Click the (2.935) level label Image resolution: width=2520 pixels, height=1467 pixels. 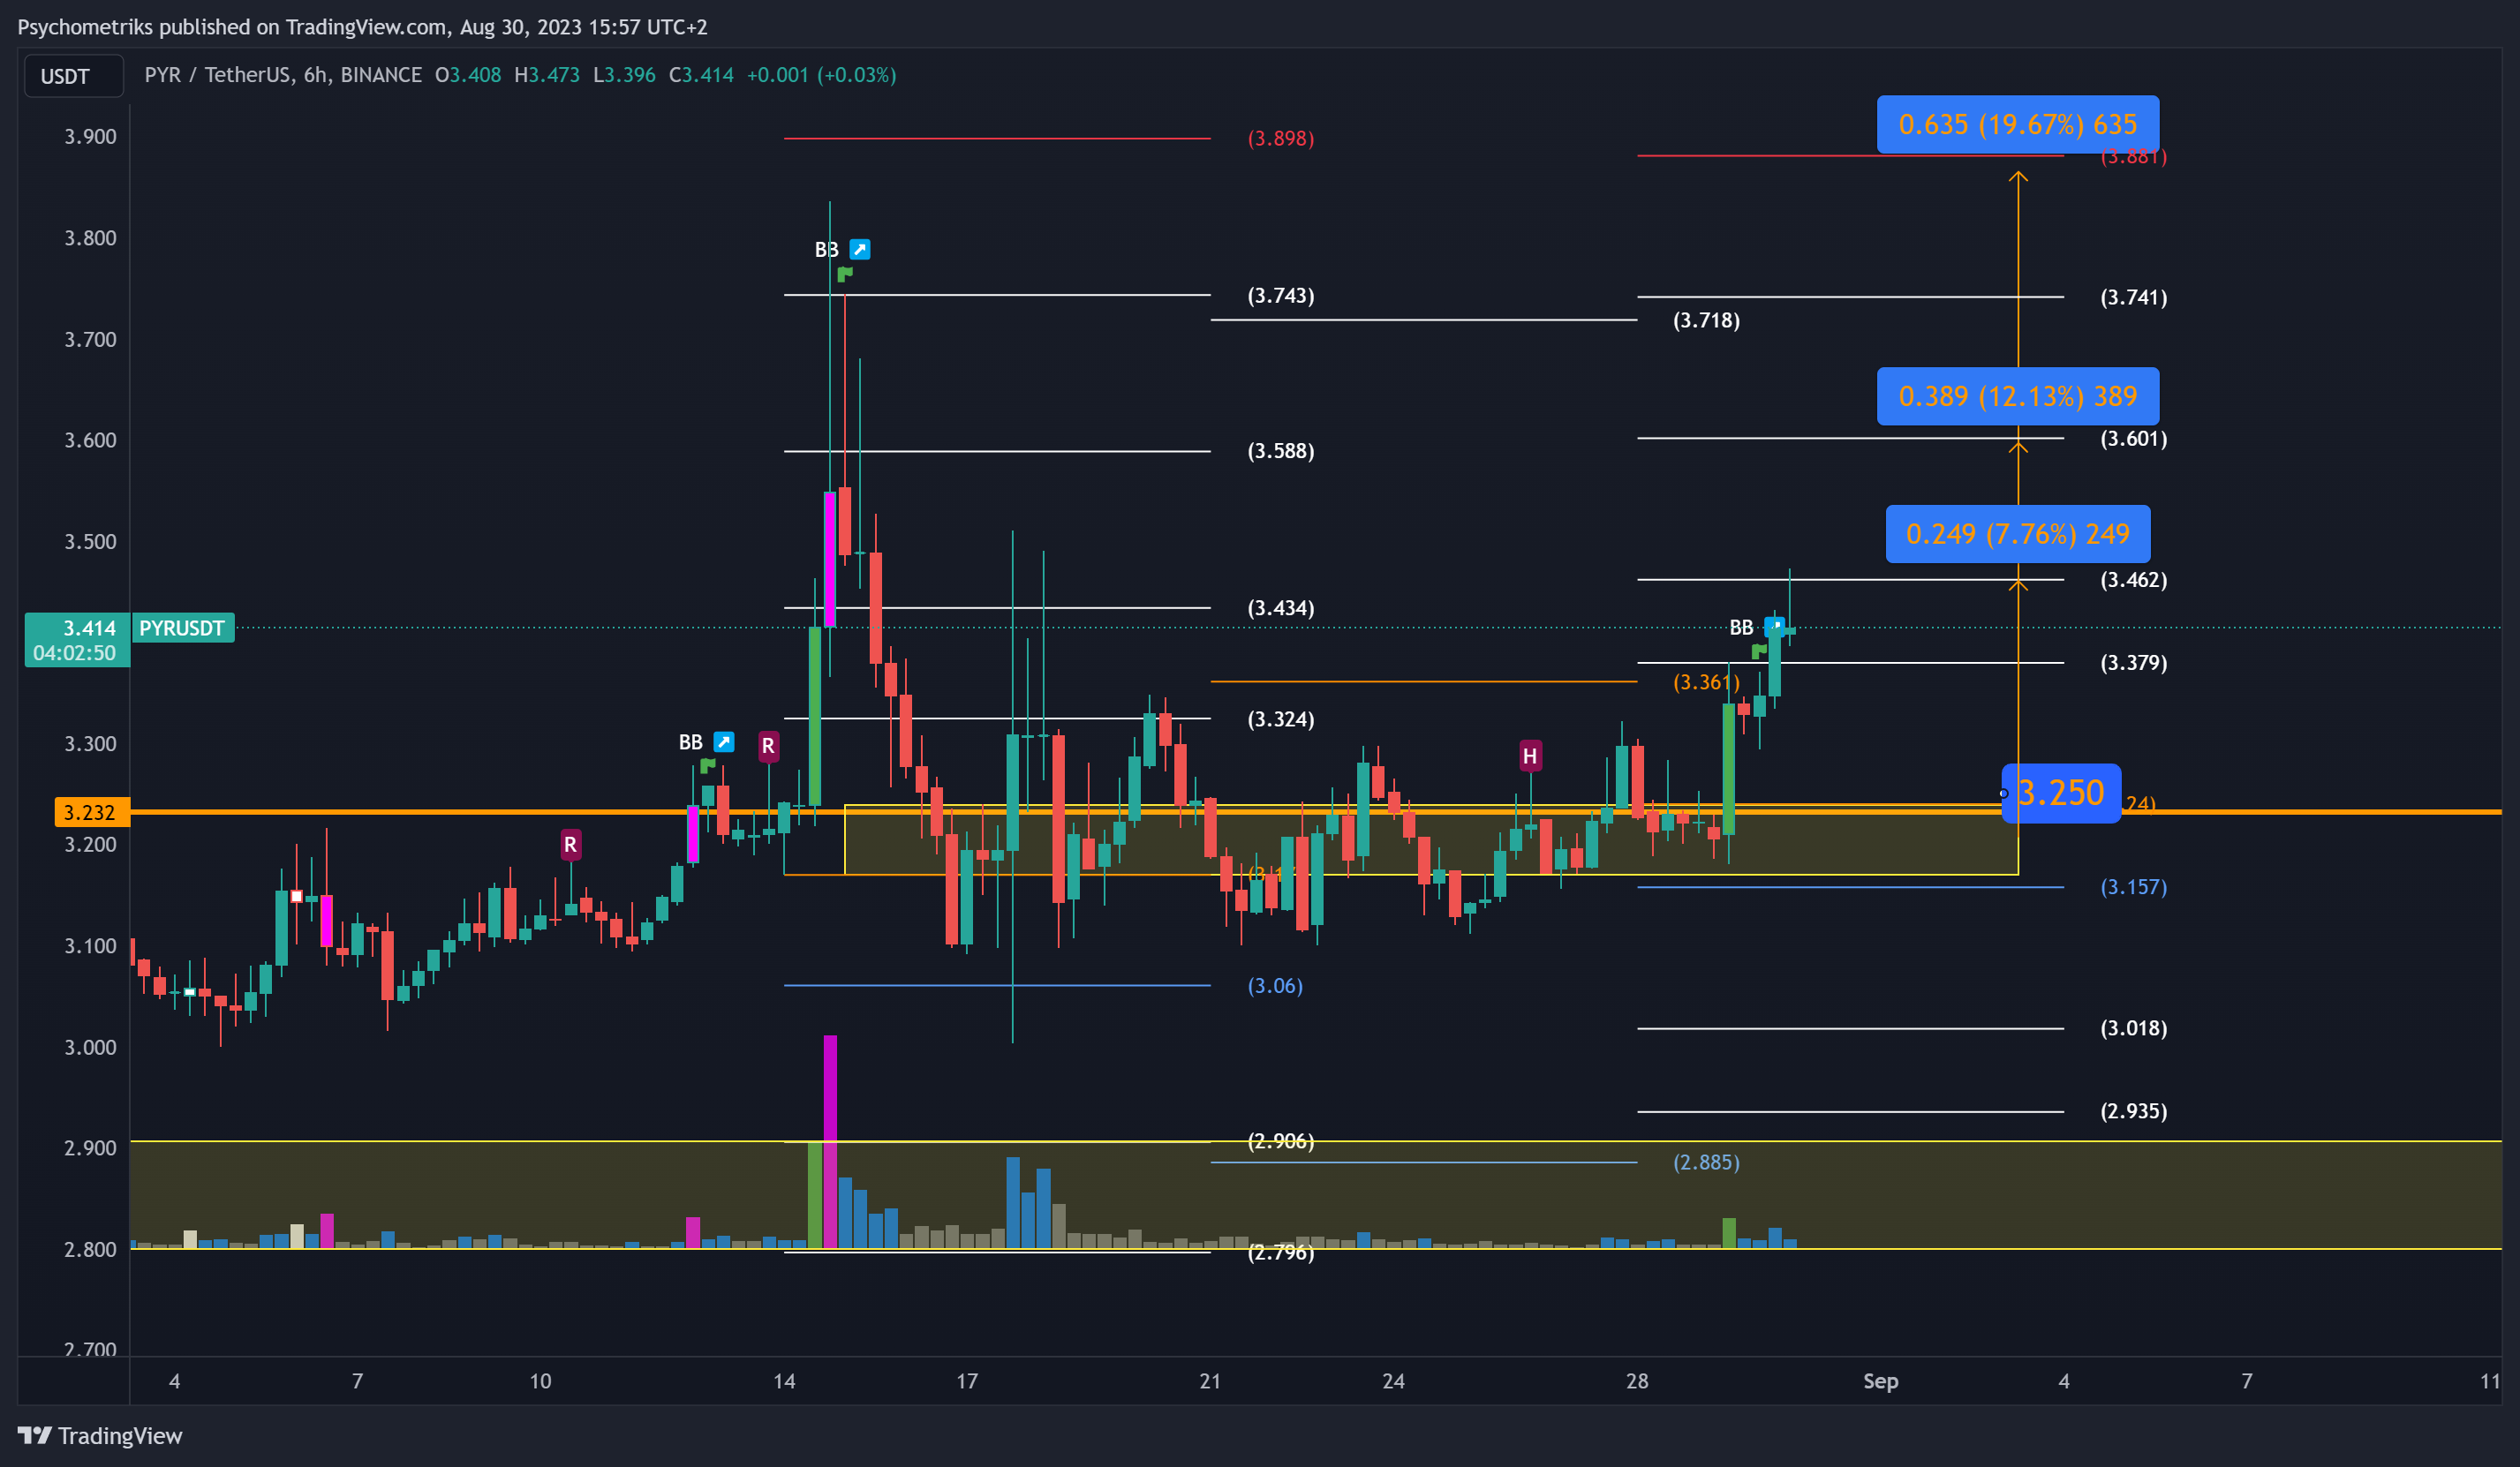(2133, 1111)
